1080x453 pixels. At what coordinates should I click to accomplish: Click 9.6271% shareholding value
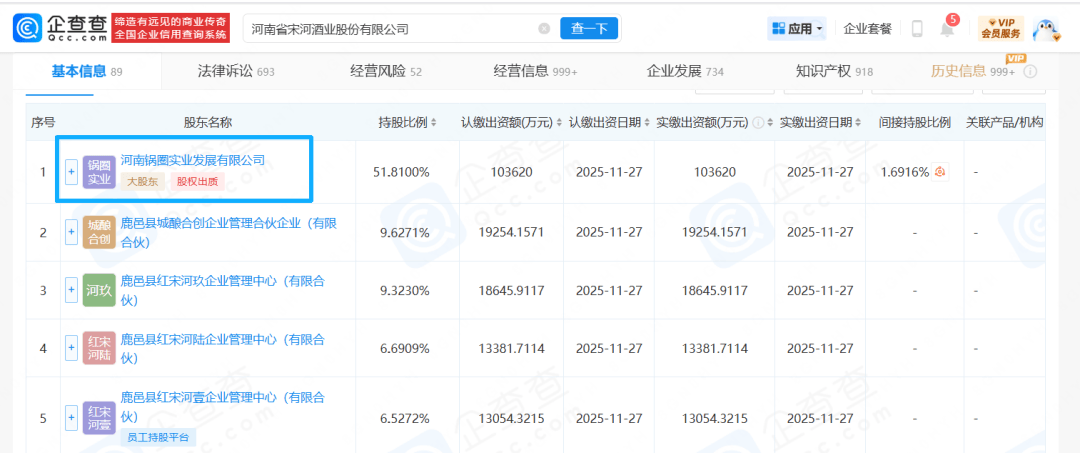(404, 233)
